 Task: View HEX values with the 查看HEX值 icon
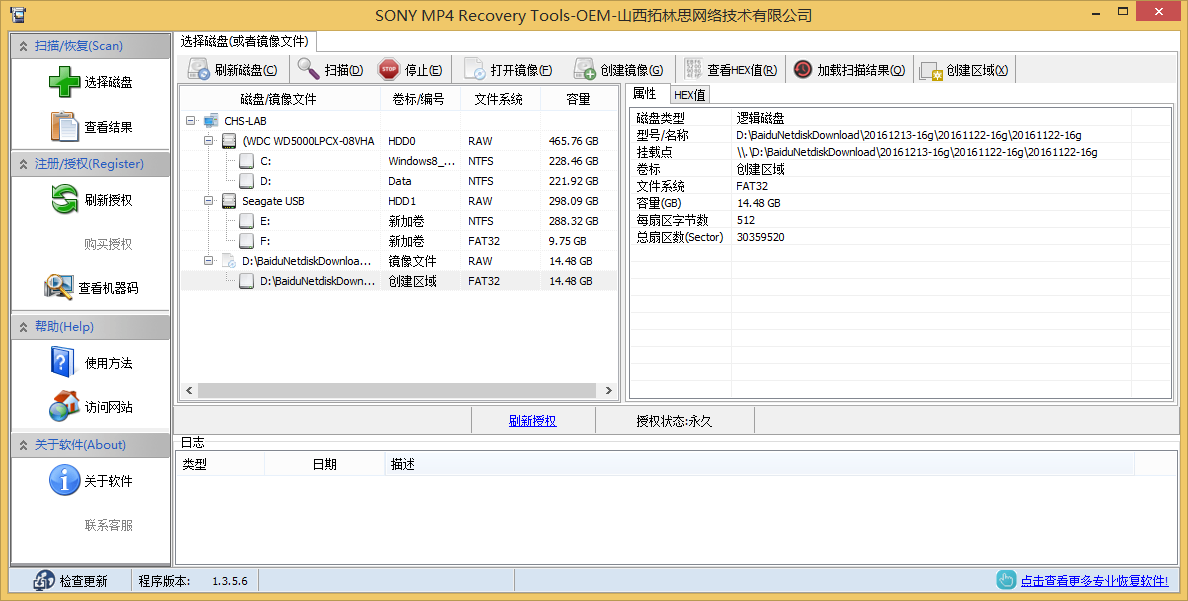pos(693,69)
